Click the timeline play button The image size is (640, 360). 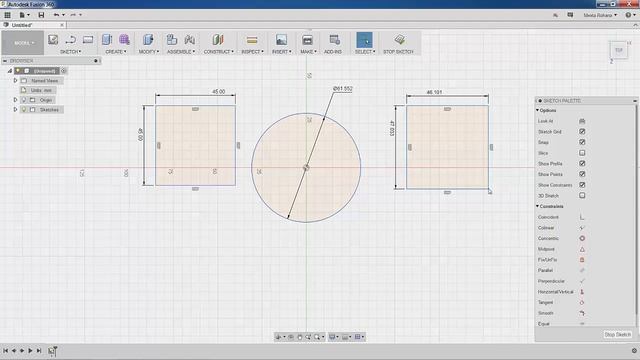(x=30, y=351)
